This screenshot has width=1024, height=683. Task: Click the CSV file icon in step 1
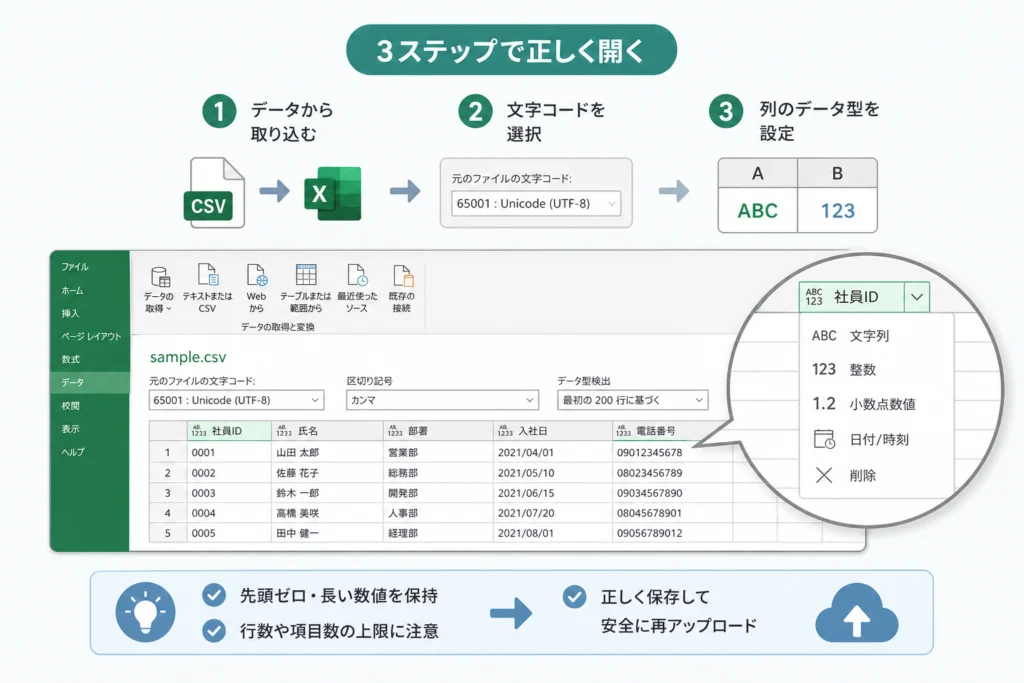(x=216, y=193)
